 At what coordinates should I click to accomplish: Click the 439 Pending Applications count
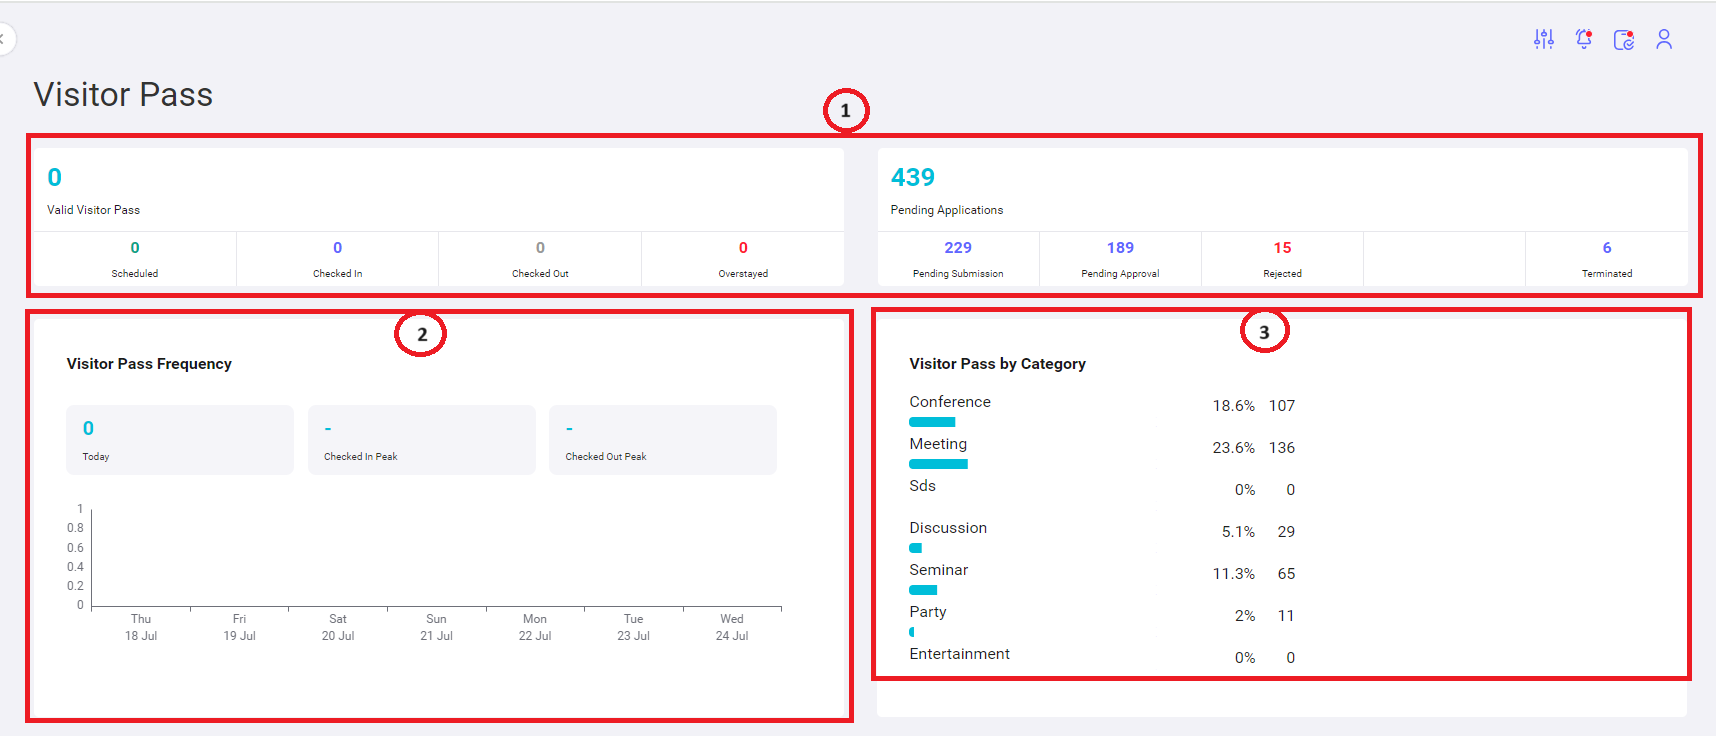pos(913,177)
